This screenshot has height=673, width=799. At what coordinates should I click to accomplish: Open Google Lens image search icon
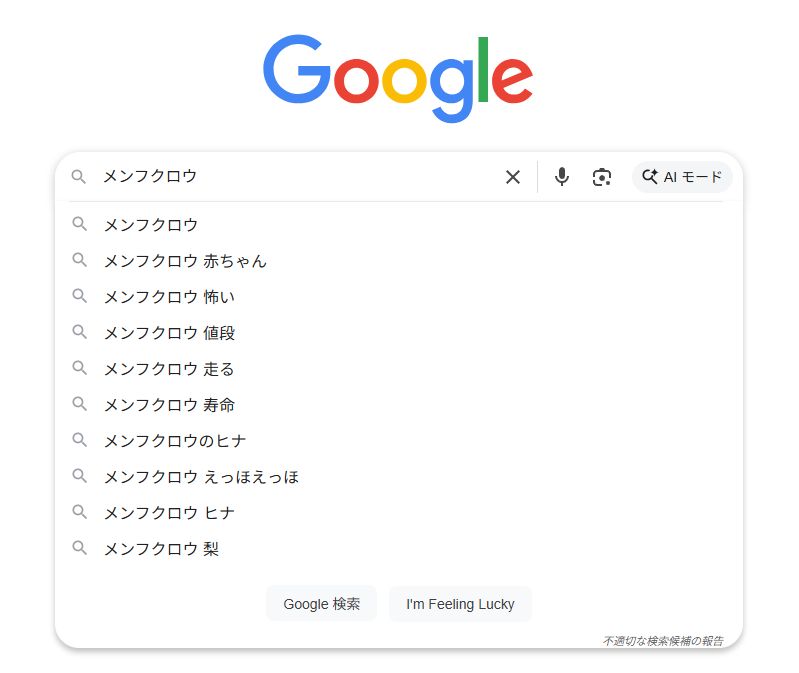coord(601,177)
